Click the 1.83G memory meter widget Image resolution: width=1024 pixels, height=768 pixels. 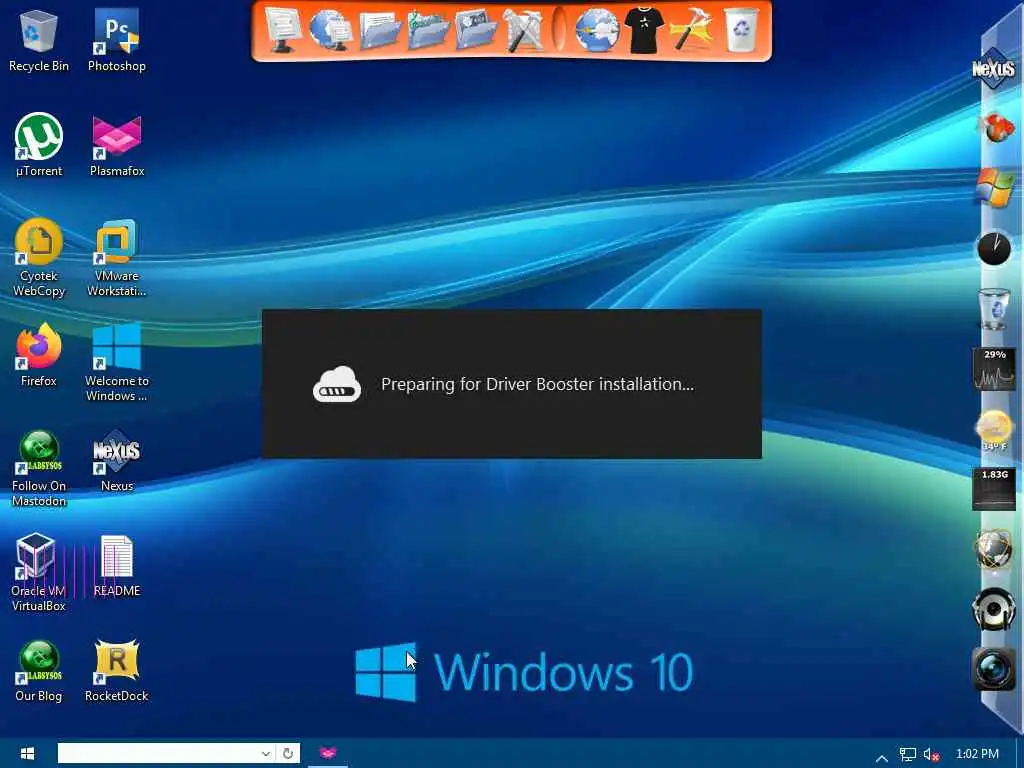[994, 489]
